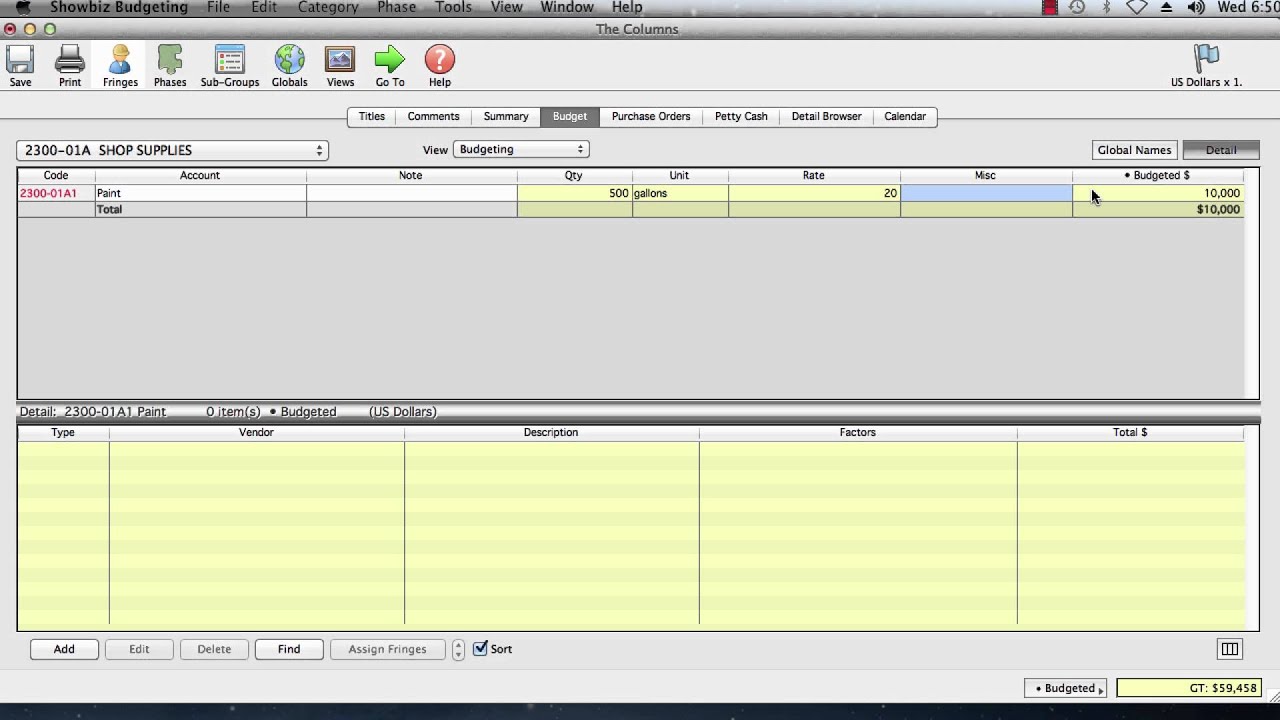Click the Rate cell showing 20
Viewport: 1280px width, 720px height.
(814, 193)
